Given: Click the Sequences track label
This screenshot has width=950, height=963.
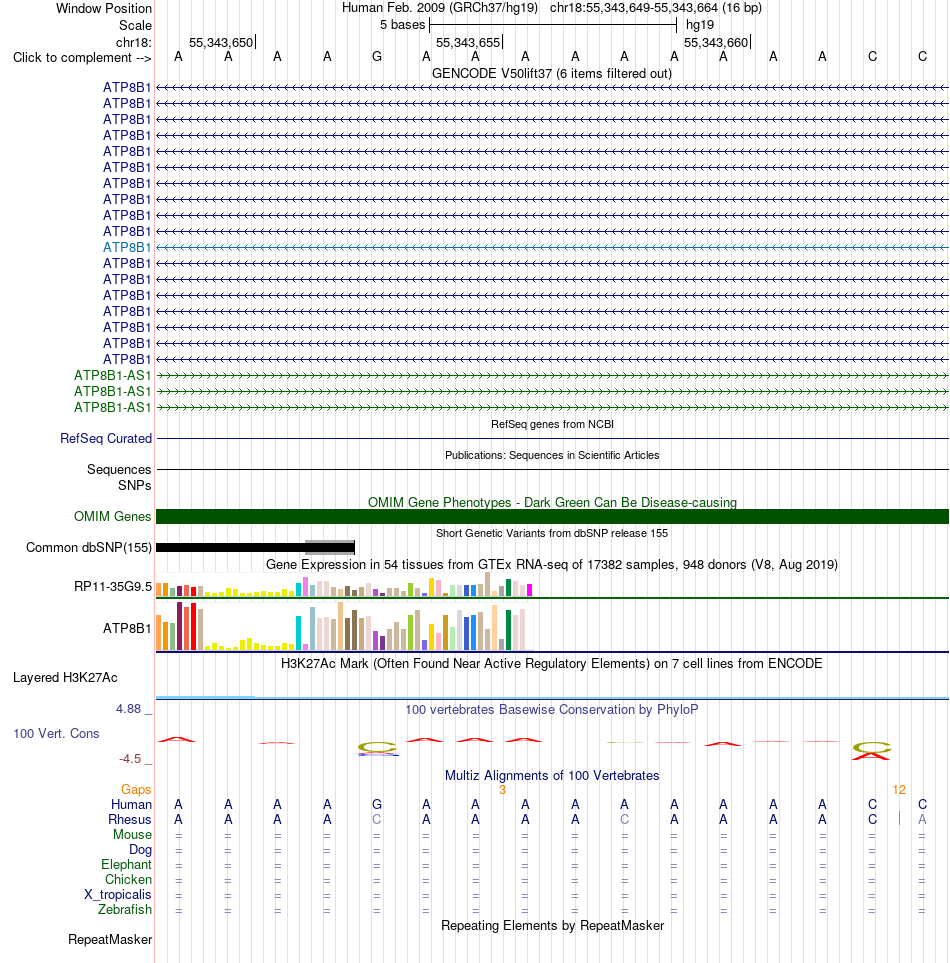Looking at the screenshot, I should [119, 469].
